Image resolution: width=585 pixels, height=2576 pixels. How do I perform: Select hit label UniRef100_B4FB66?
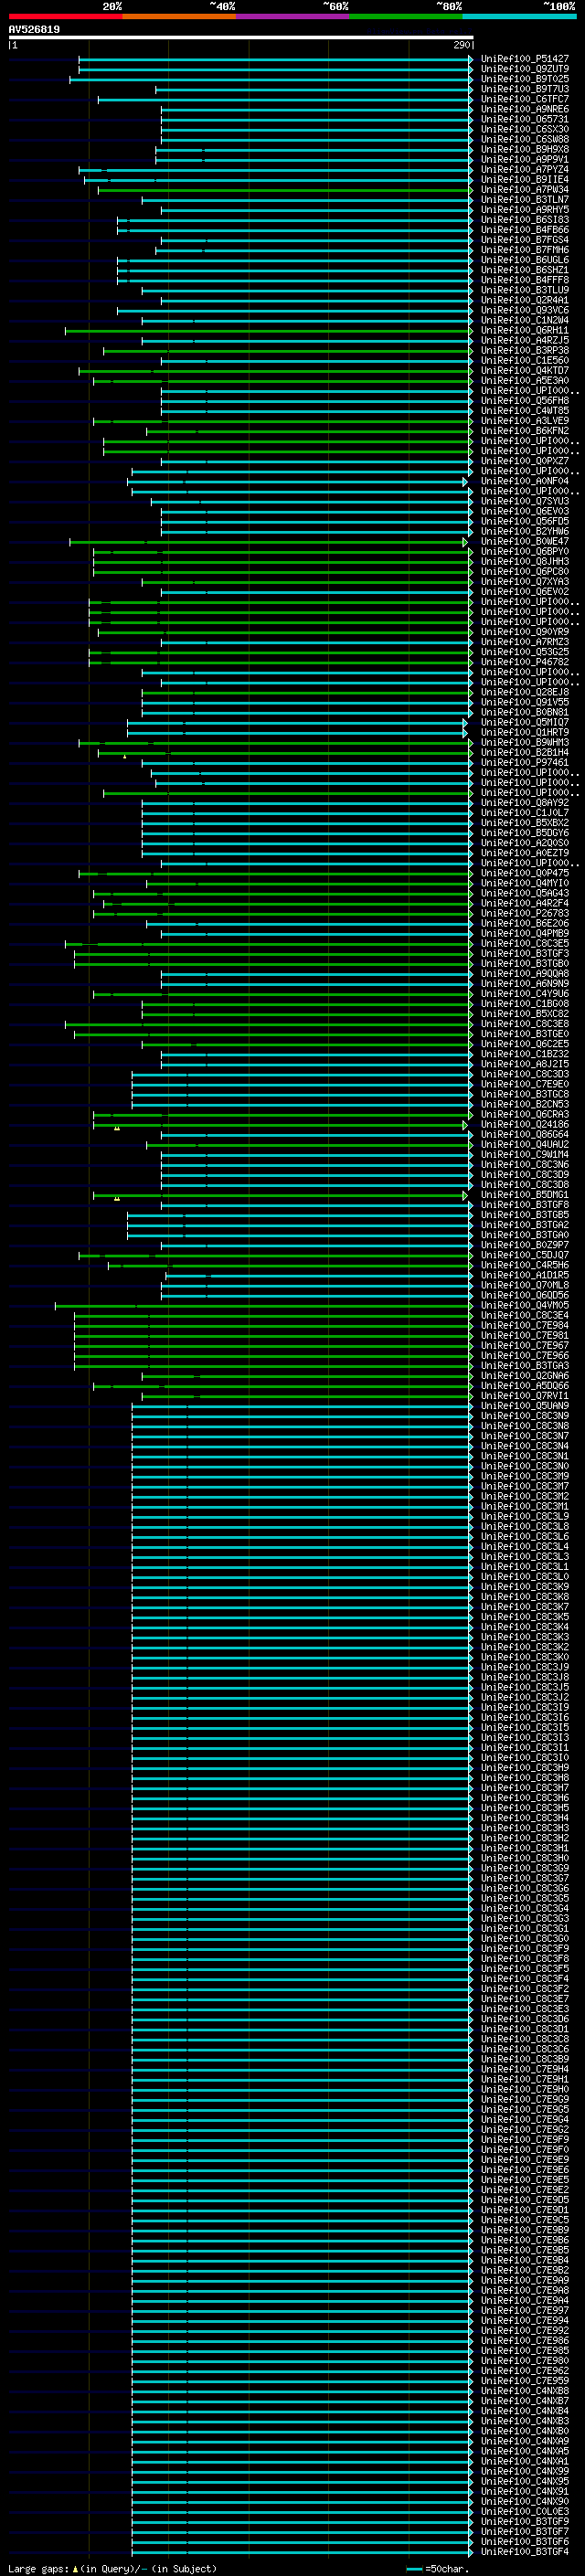coord(525,230)
